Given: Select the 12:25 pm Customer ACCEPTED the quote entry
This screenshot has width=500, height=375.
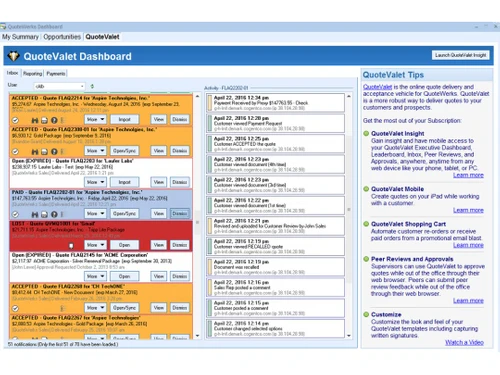Looking at the screenshot, I should click(x=276, y=144).
